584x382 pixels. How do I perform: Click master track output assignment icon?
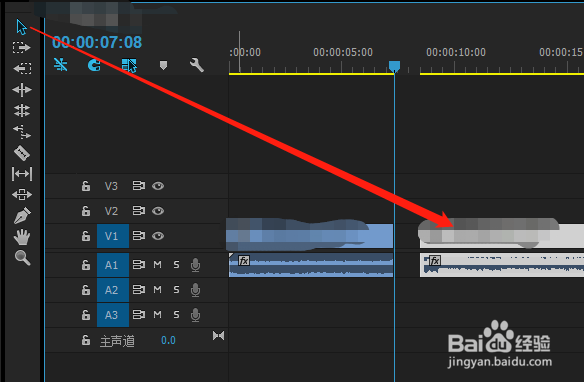coord(218,336)
